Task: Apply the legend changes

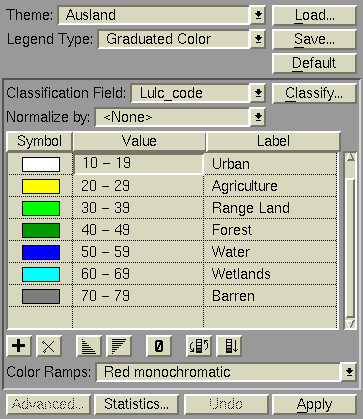Action: (x=314, y=404)
